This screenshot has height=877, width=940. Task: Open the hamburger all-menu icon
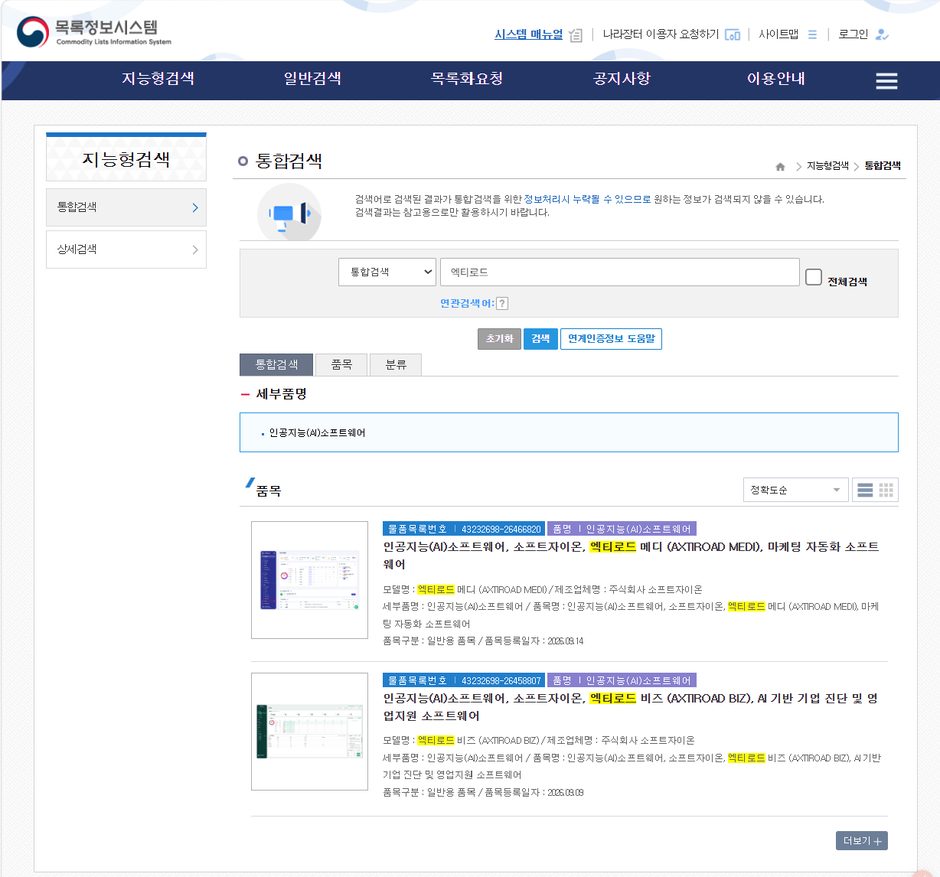(886, 81)
